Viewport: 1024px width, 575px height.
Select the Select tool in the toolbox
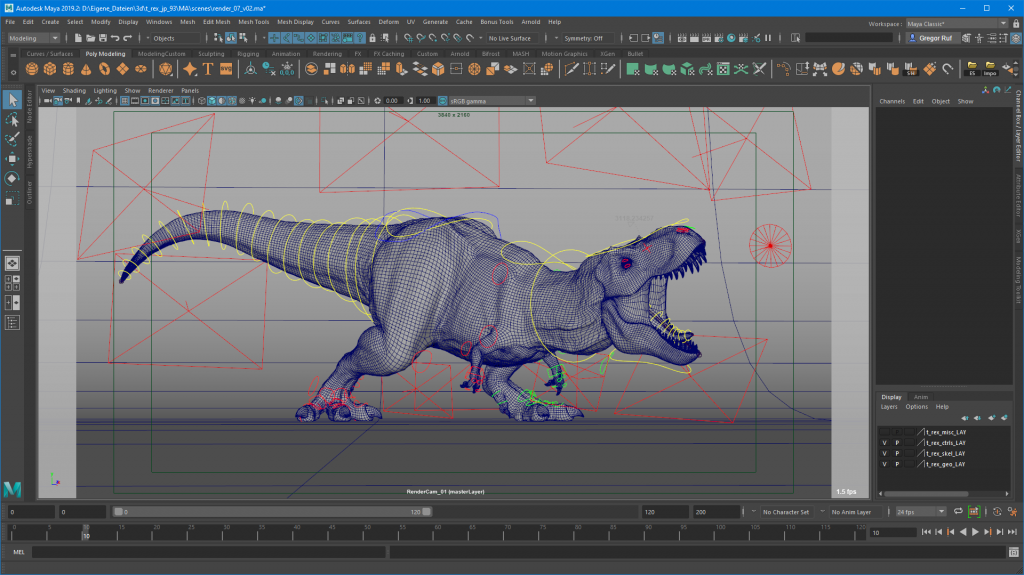pos(12,100)
